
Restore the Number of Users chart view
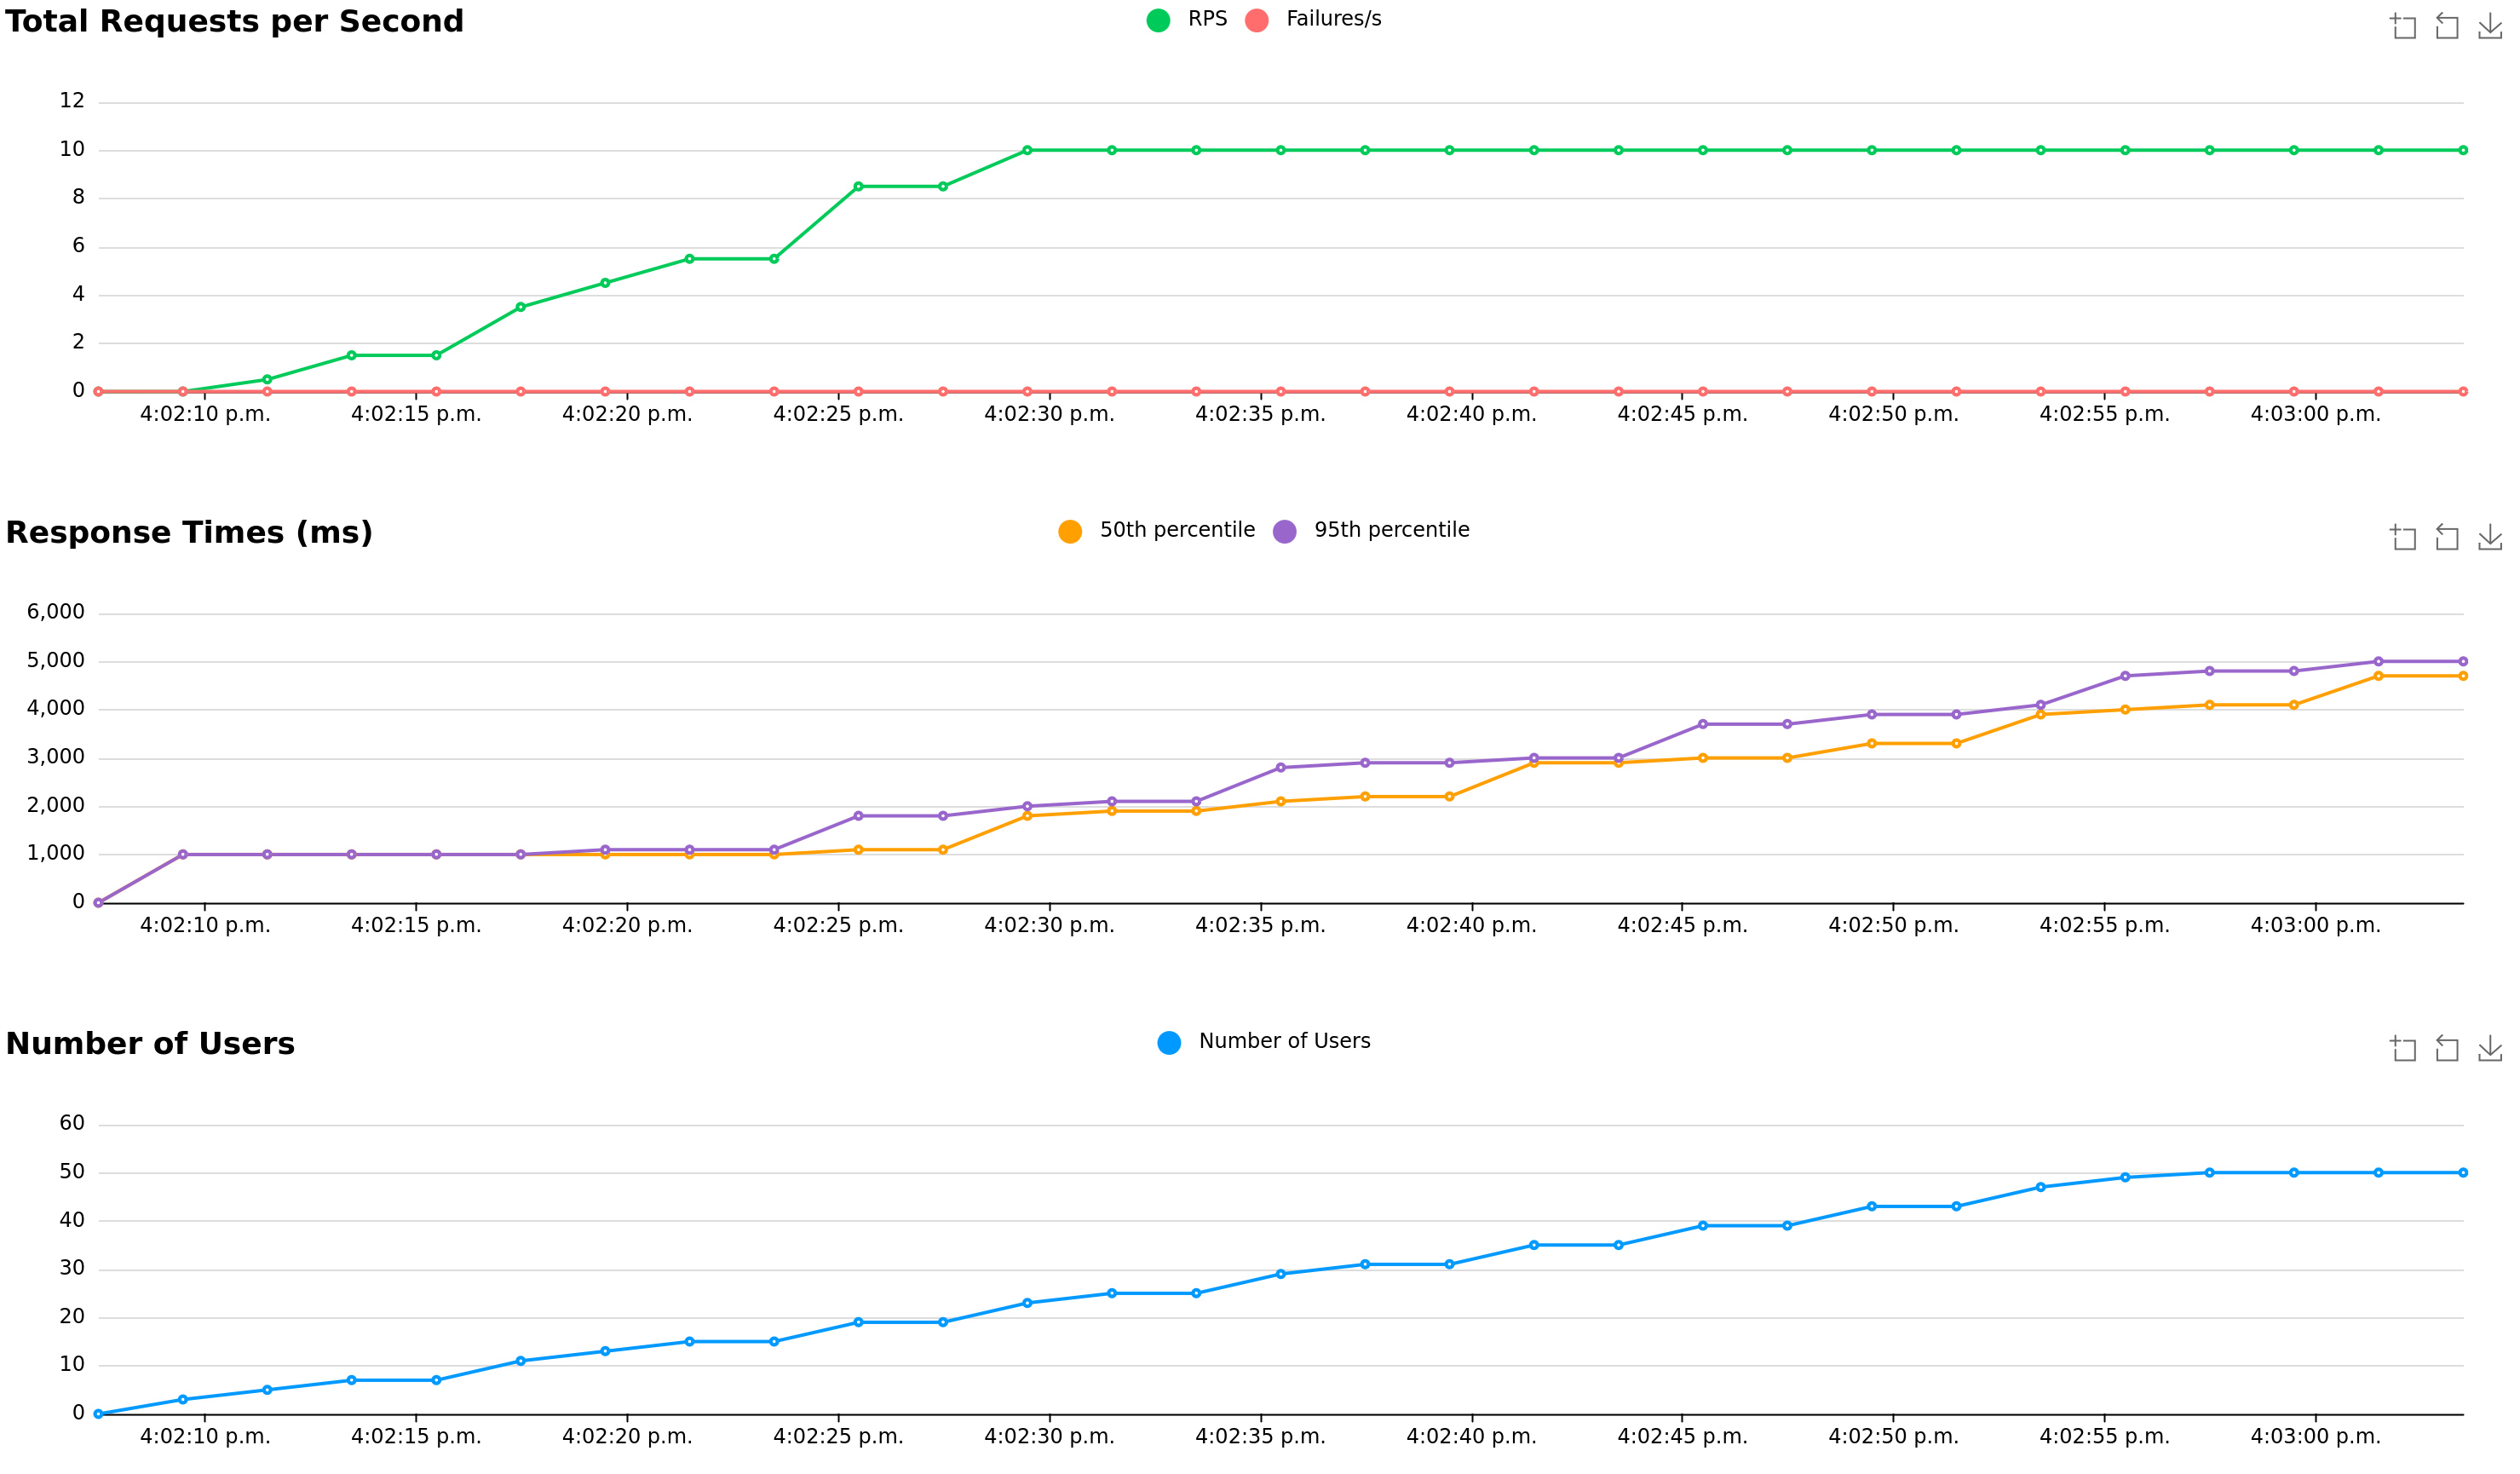tap(2447, 1048)
